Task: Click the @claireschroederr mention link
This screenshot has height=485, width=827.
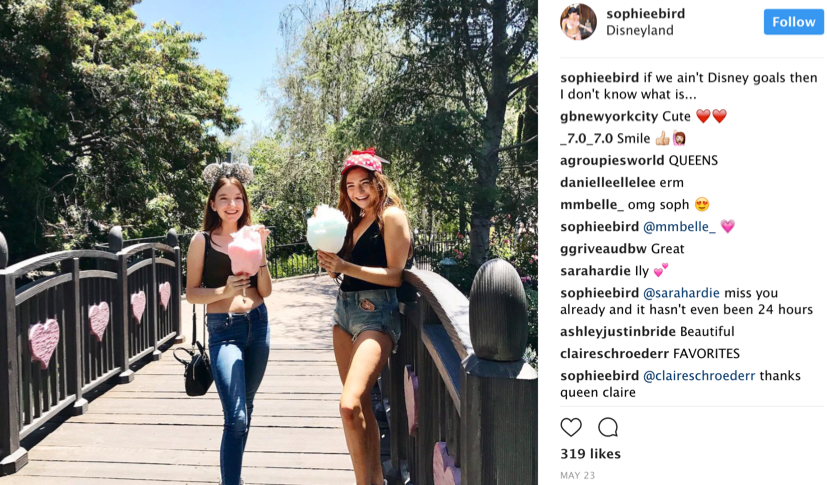Action: pos(699,376)
